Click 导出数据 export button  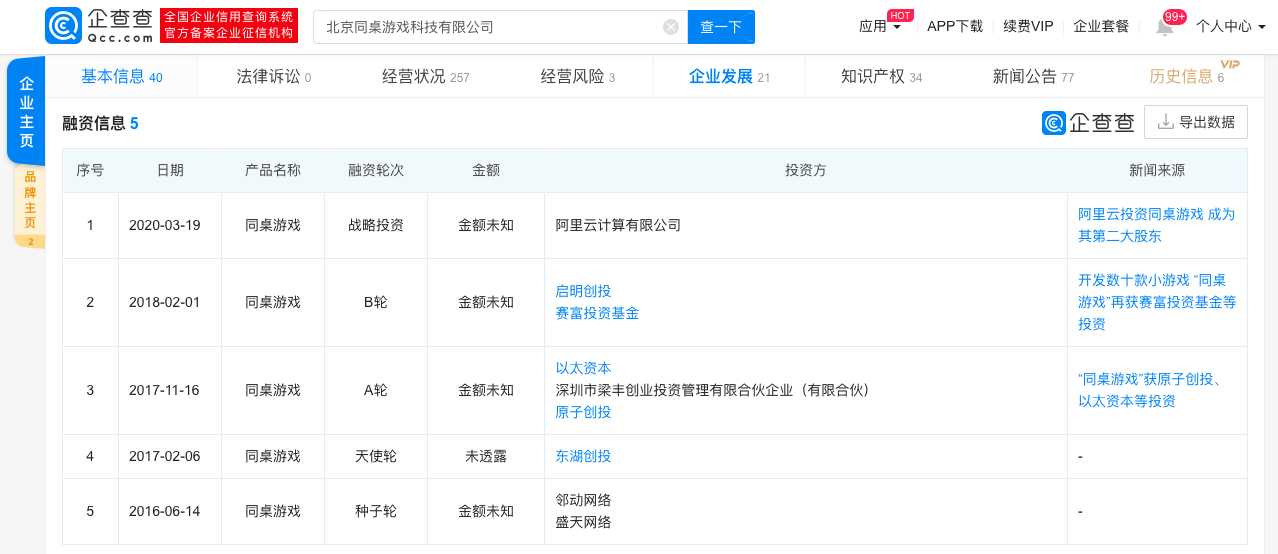tap(1196, 122)
